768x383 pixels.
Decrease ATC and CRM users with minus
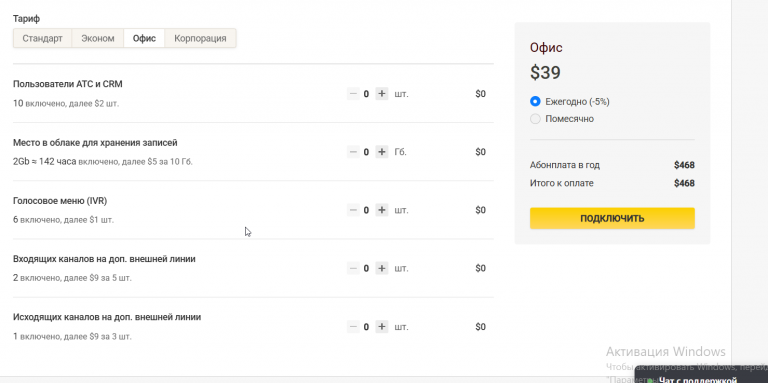point(353,94)
